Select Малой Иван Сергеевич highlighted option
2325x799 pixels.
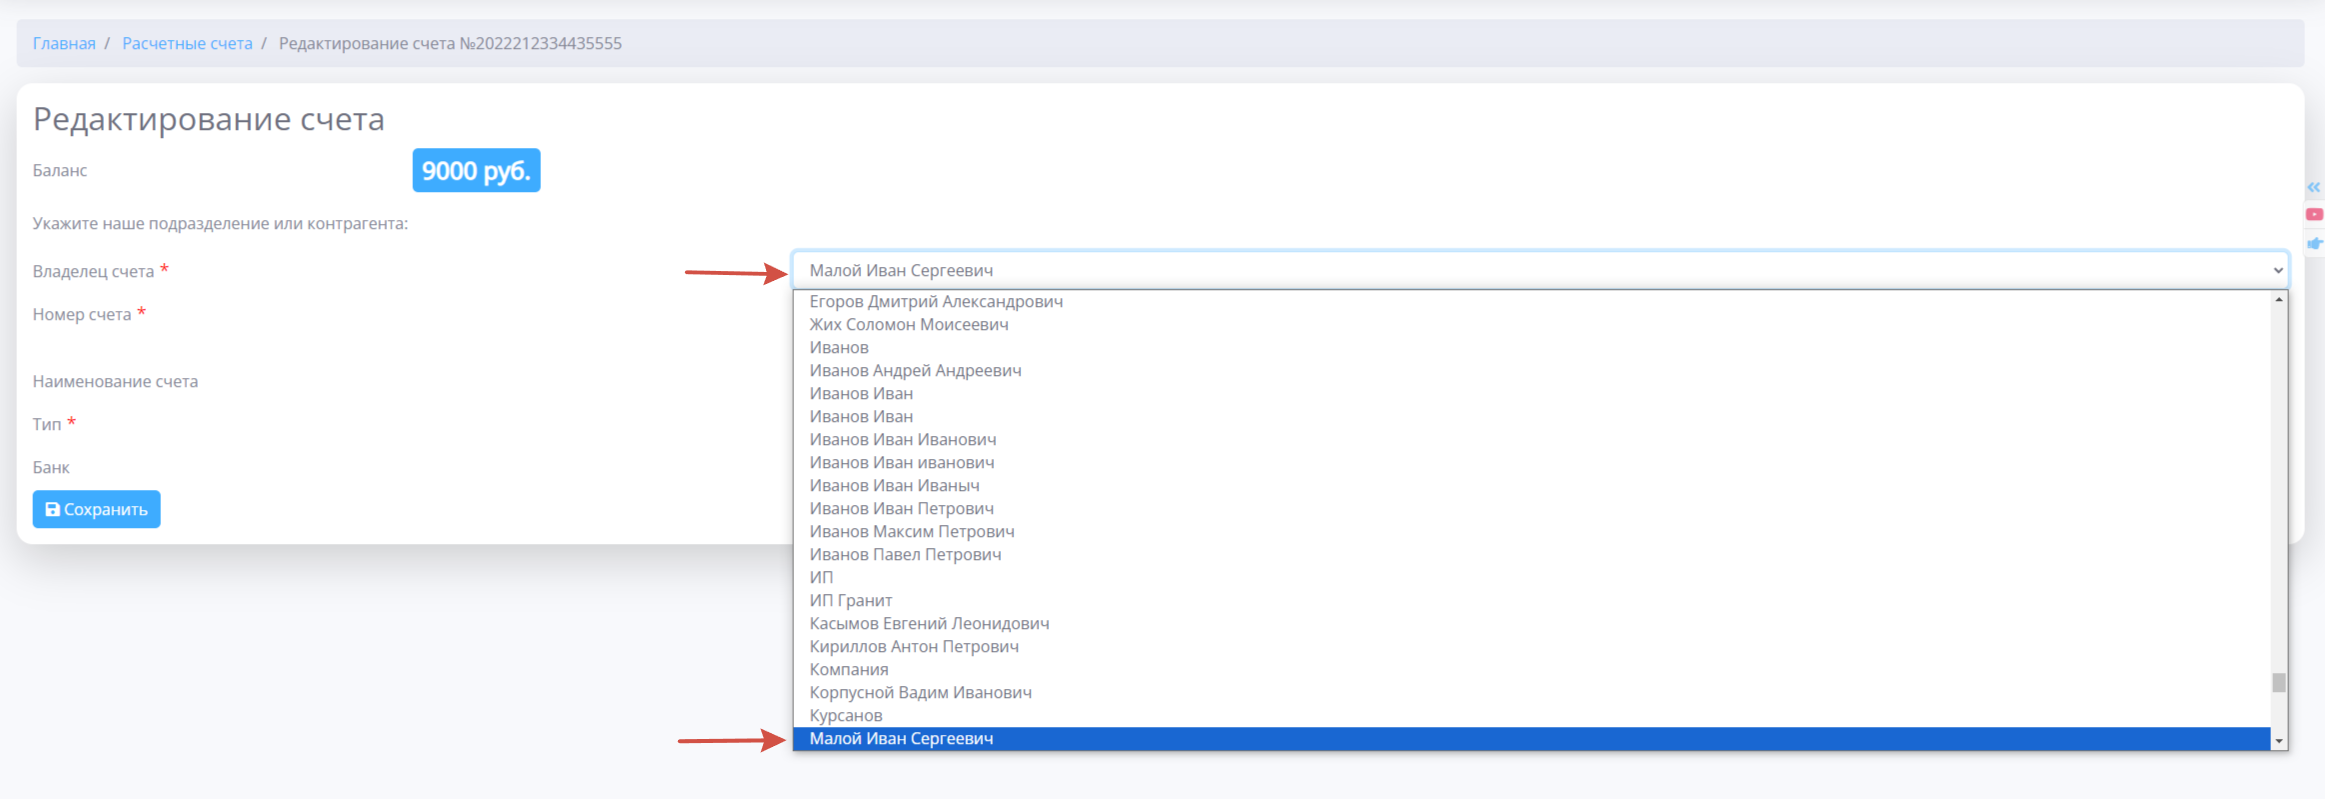tap(901, 739)
